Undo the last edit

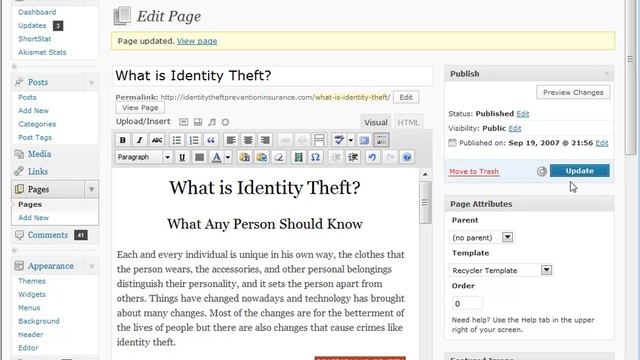[372, 157]
